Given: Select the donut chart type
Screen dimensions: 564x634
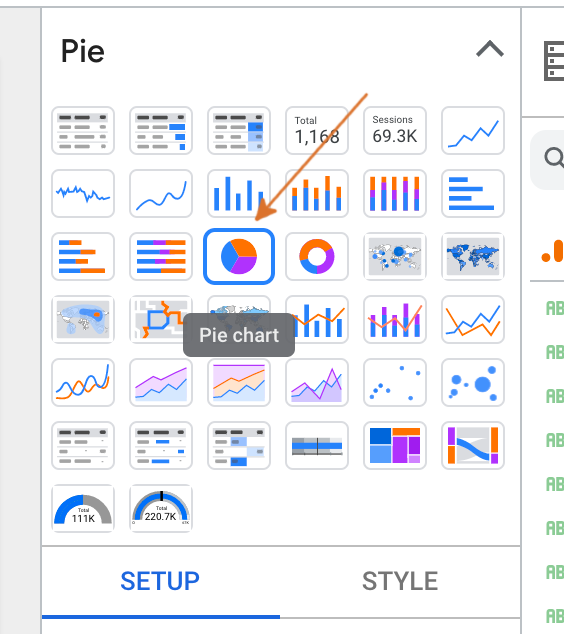Looking at the screenshot, I should 317,256.
